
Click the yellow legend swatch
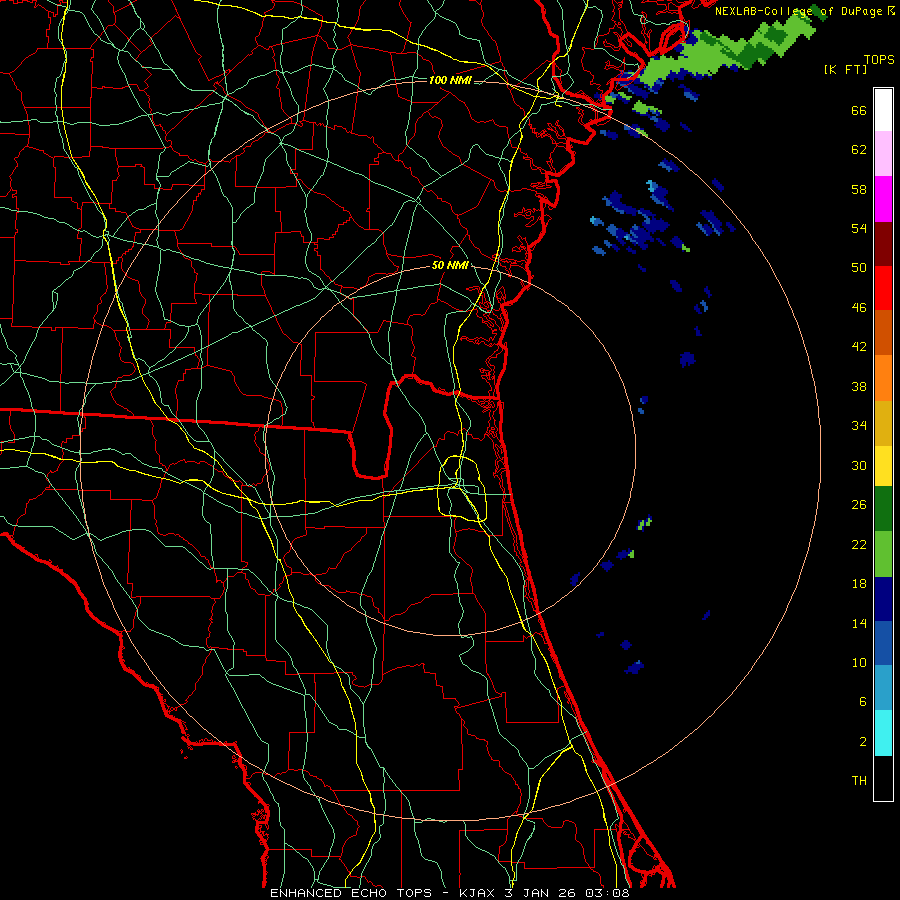[x=883, y=466]
